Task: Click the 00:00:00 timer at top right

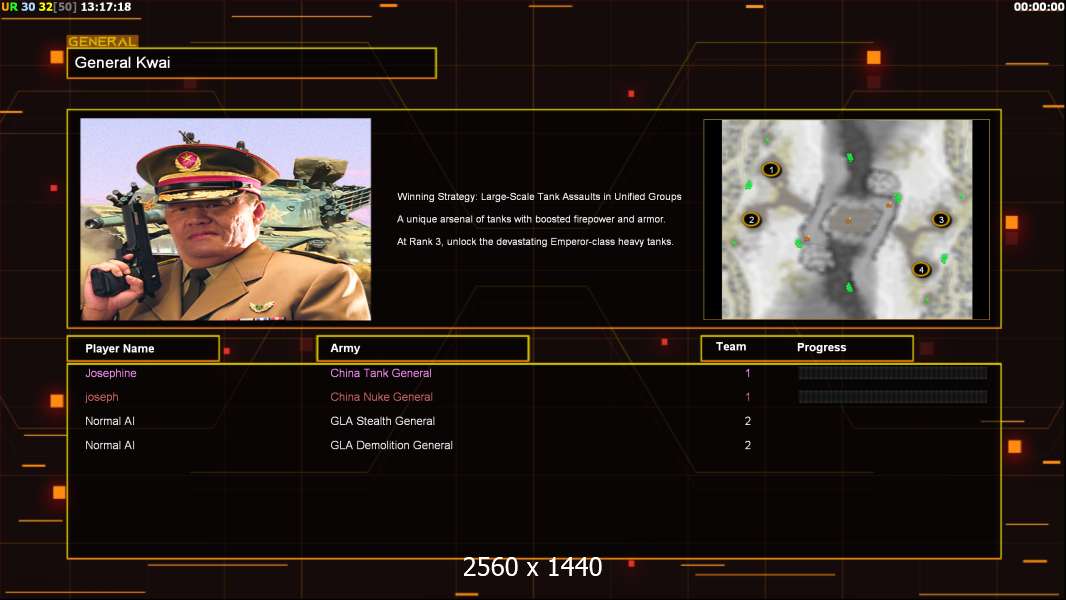Action: [1039, 7]
